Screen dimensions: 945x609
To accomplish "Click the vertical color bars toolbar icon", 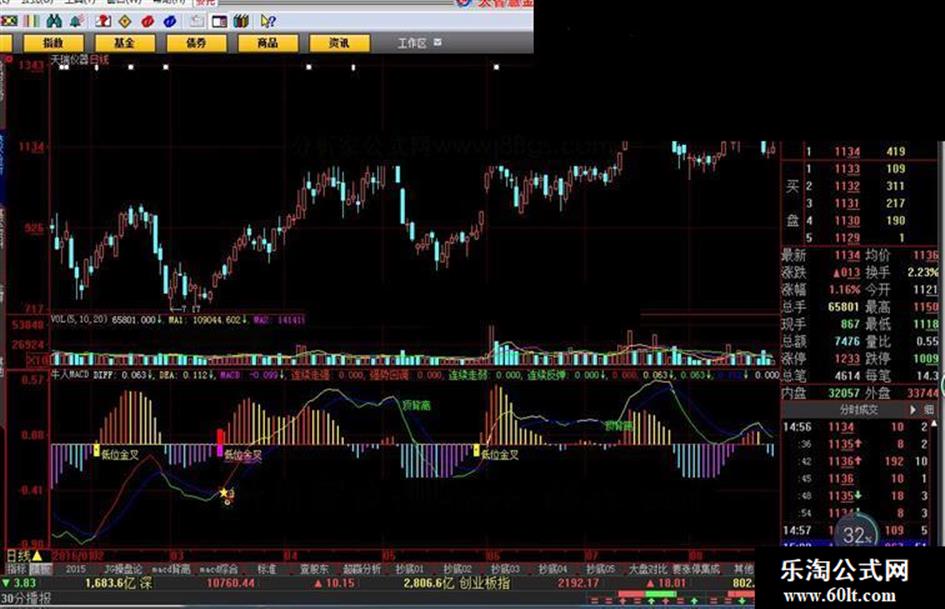I will pos(31,21).
